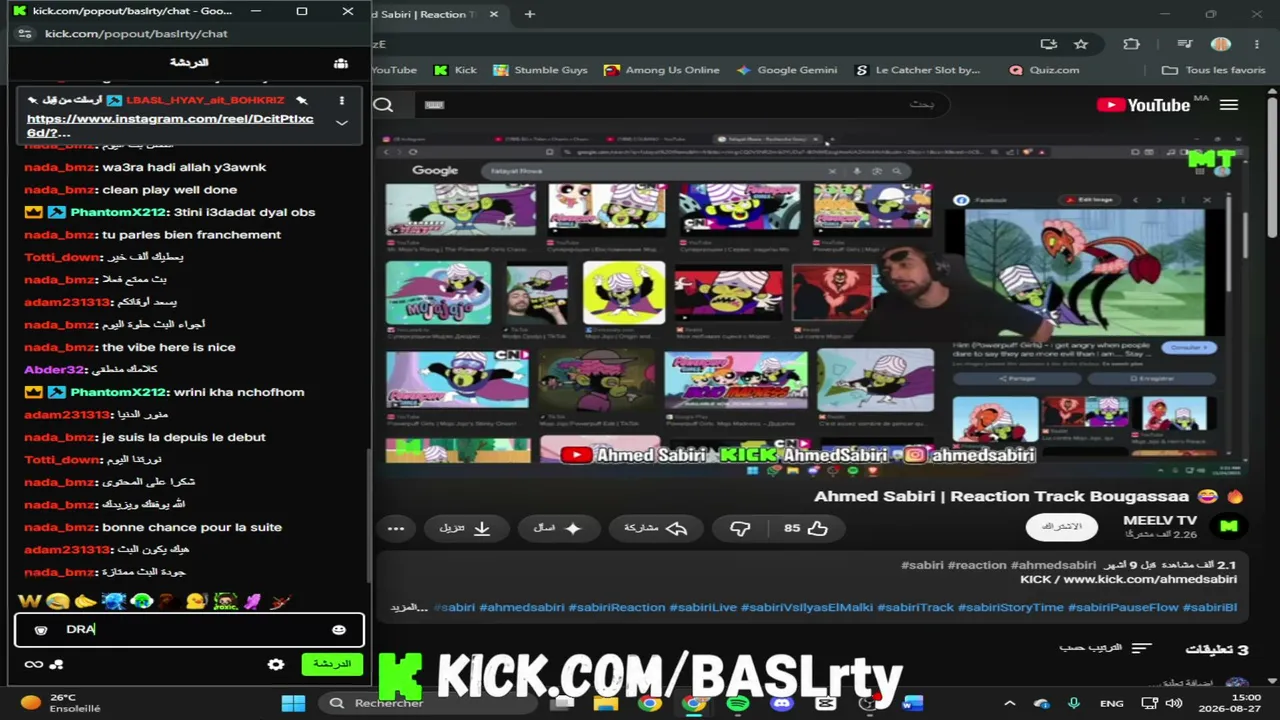Open the weather widget showing 26°C
This screenshot has height=720, width=1280.
point(60,703)
